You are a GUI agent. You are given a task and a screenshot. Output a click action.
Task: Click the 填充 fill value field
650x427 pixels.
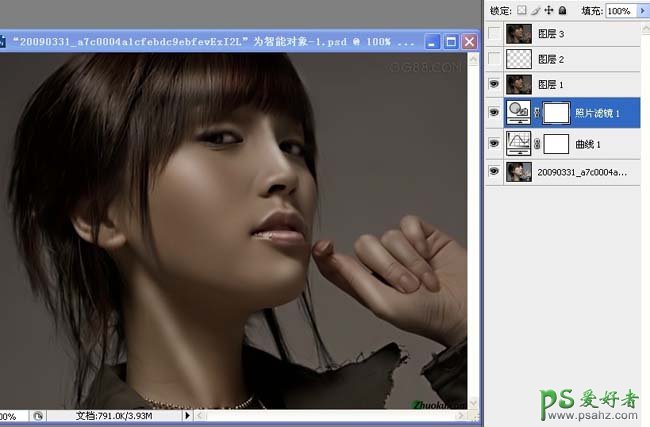619,9
